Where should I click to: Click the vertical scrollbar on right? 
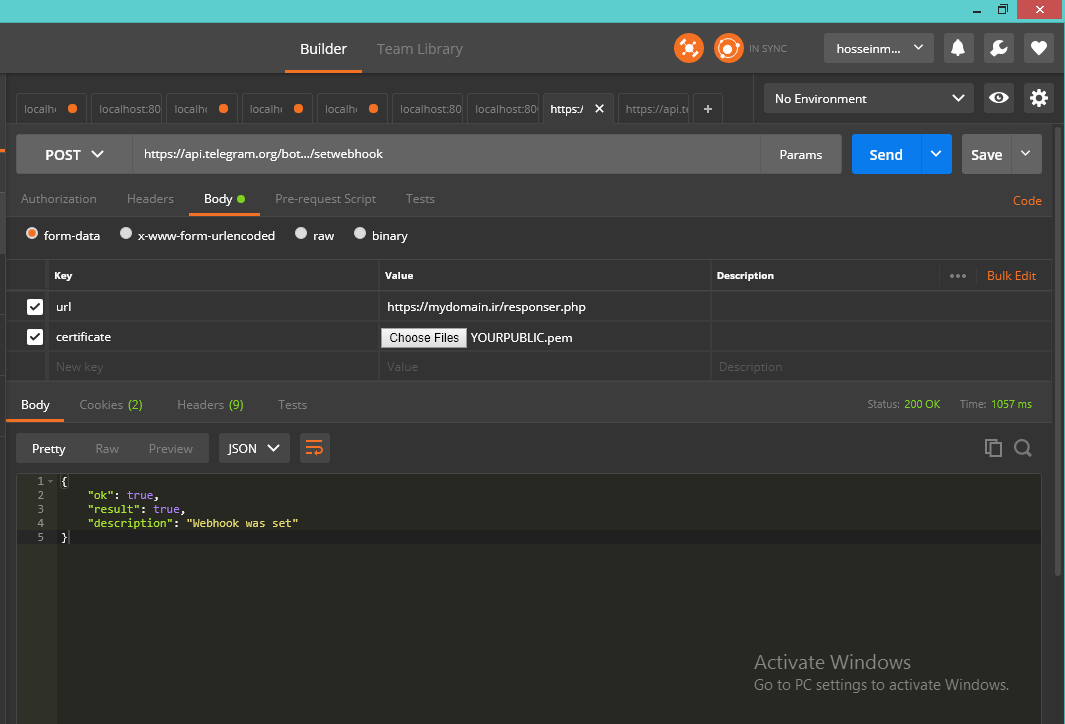tap(1058, 353)
